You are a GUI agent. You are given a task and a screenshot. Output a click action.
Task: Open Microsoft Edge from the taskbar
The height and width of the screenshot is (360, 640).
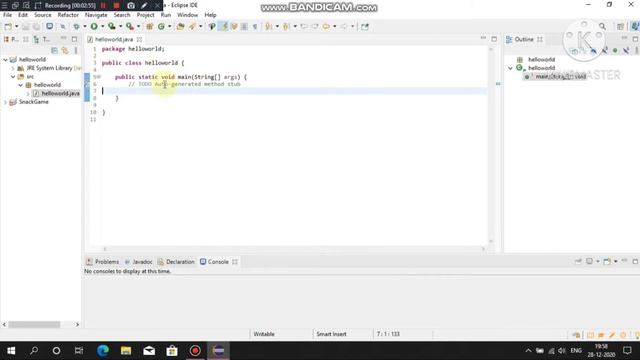[103, 351]
